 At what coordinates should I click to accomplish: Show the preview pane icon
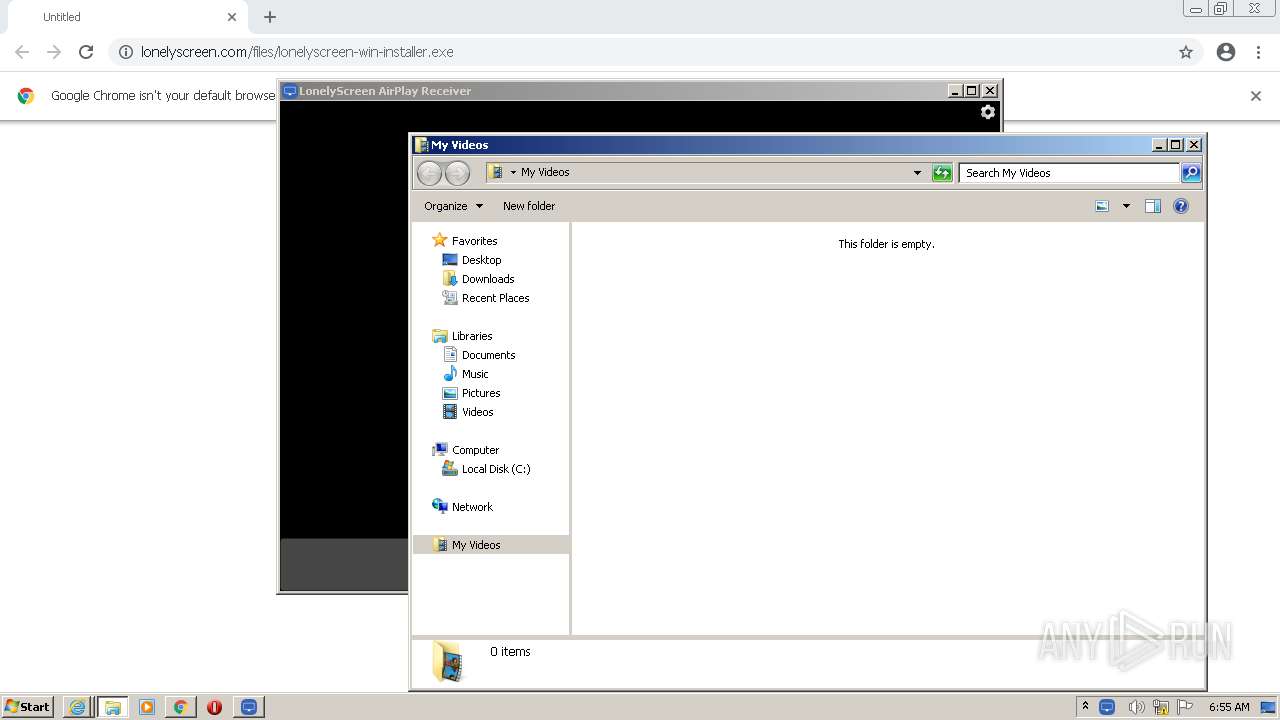pos(1153,206)
